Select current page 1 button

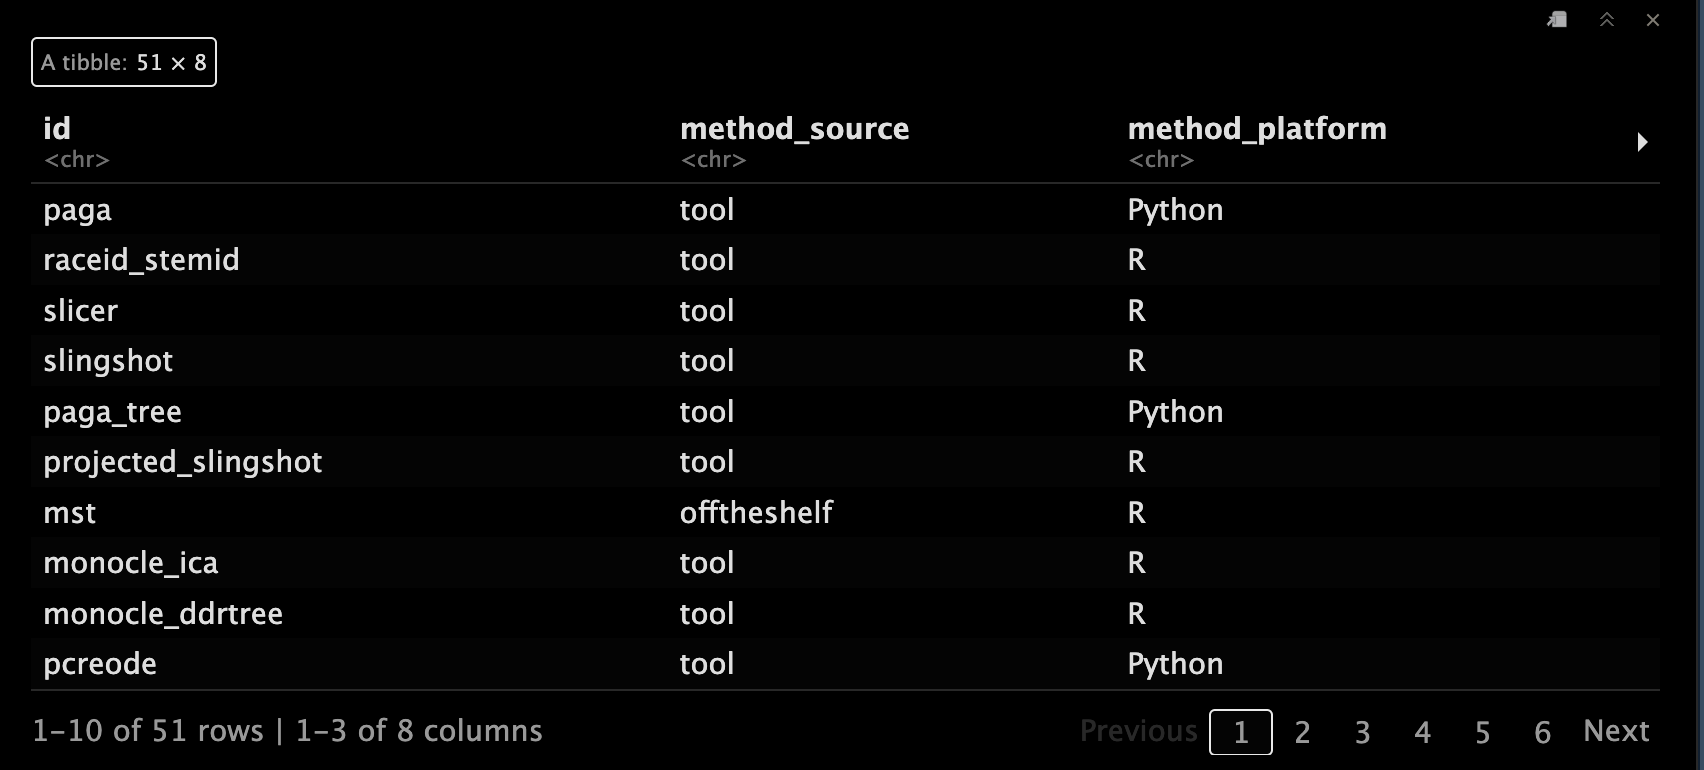(x=1240, y=732)
